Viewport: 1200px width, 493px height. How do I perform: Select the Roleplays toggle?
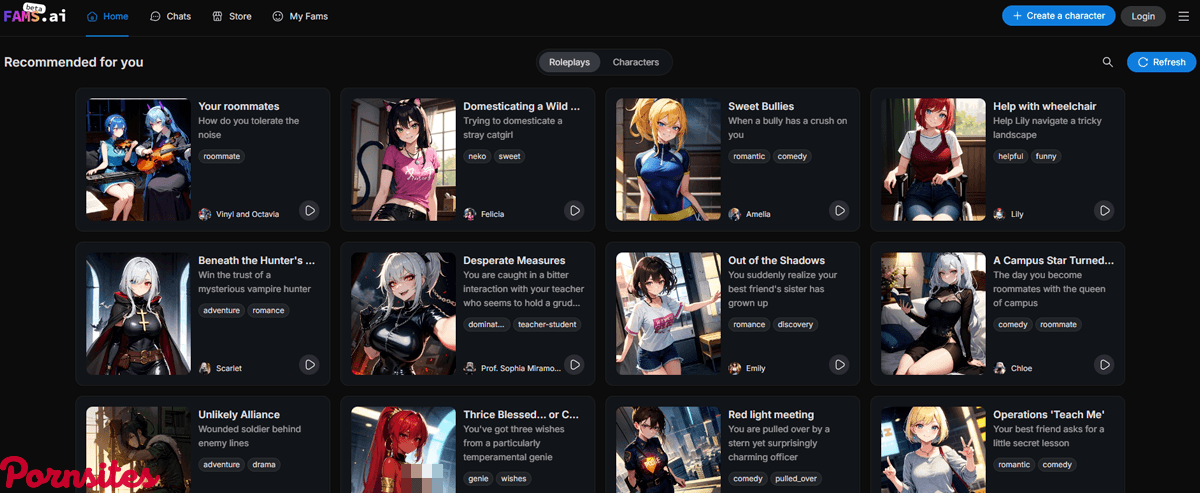coord(569,62)
